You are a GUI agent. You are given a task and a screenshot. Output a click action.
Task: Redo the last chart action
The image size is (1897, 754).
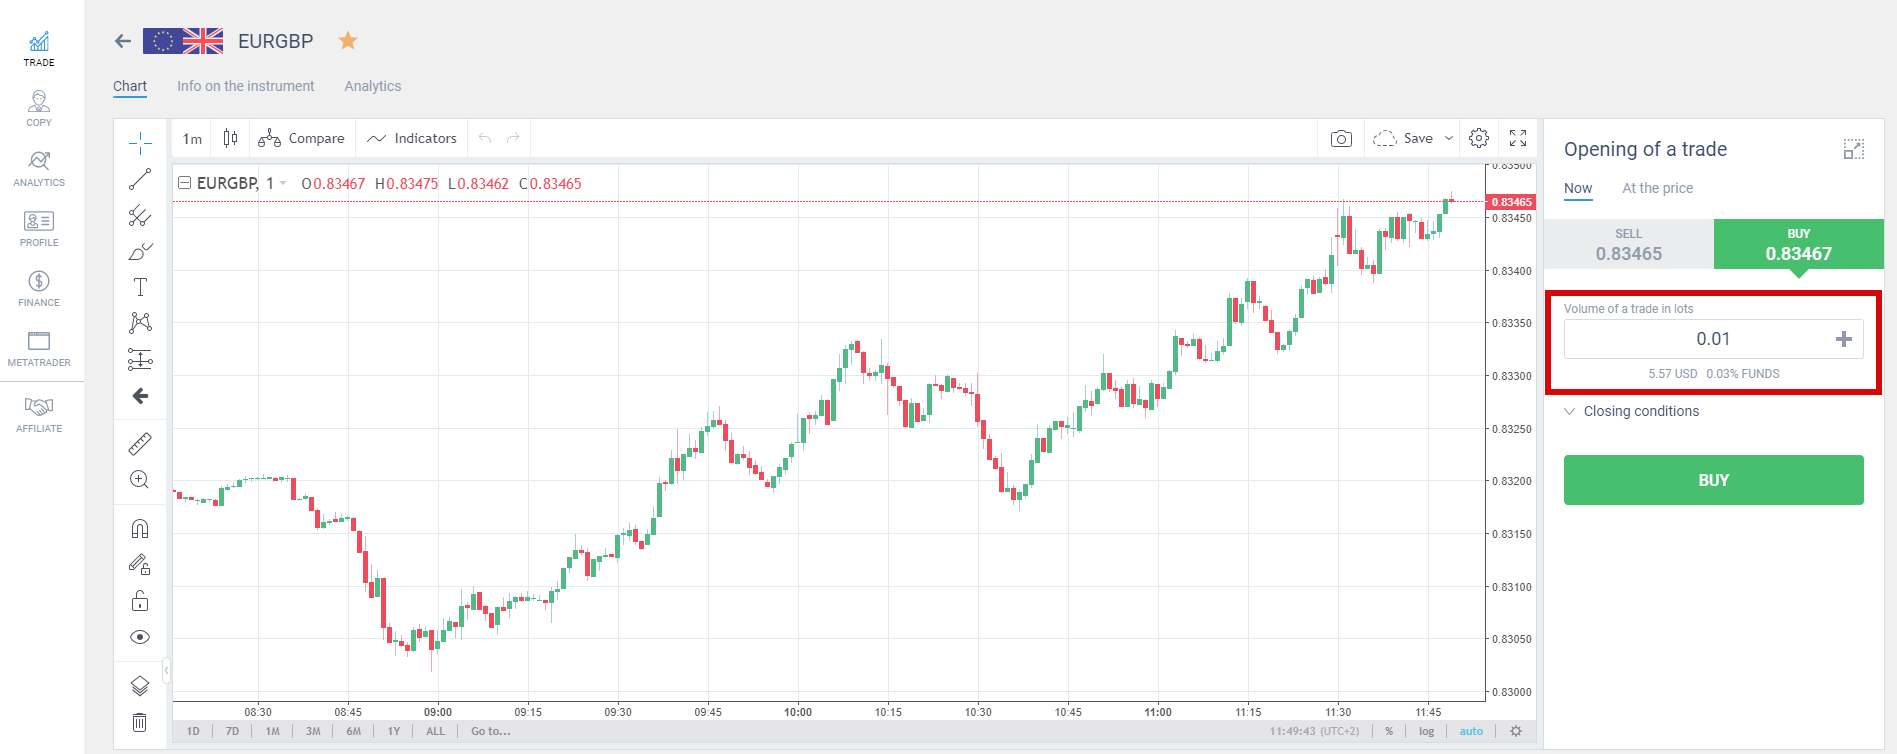[513, 138]
